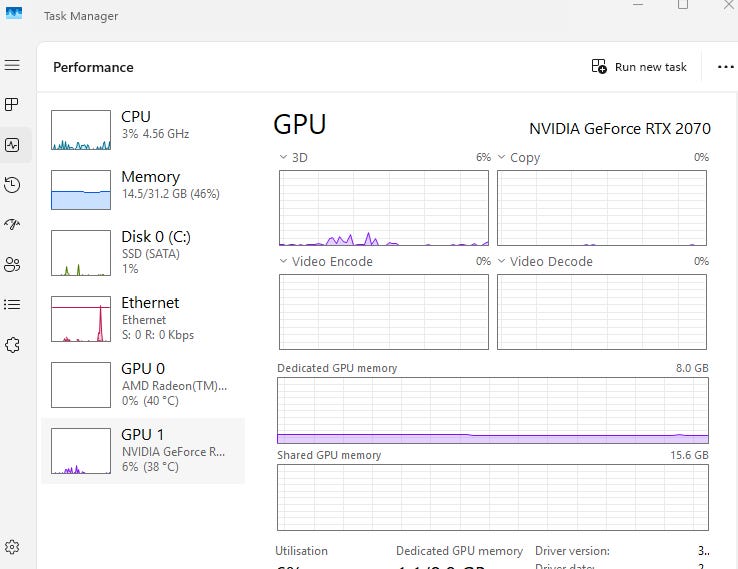The width and height of the screenshot is (738, 569).
Task: Open the hamburger navigation menu
Action: 12,65
